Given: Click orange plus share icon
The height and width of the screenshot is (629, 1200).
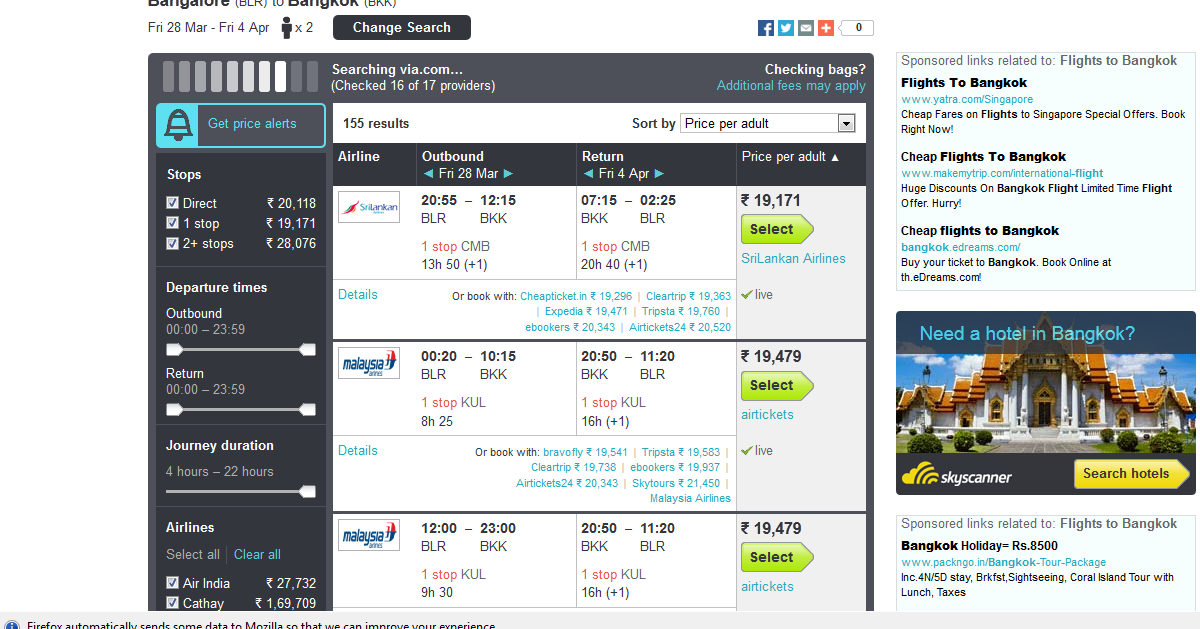Looking at the screenshot, I should (826, 28).
